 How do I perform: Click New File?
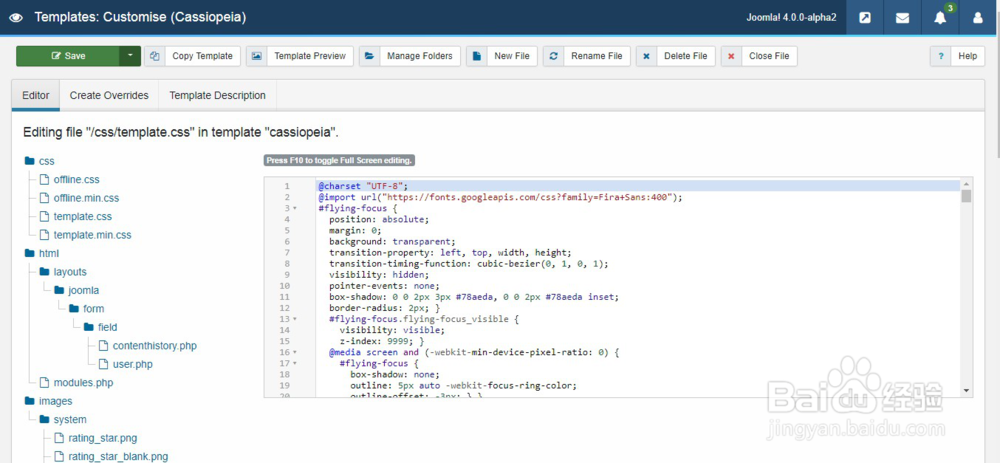click(x=502, y=56)
